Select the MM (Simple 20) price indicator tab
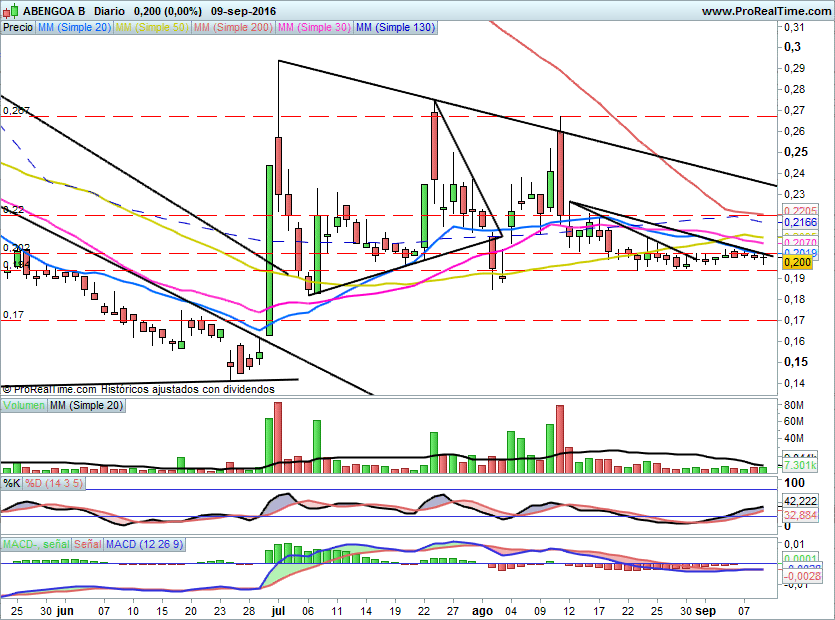This screenshot has width=835, height=620. tap(73, 28)
